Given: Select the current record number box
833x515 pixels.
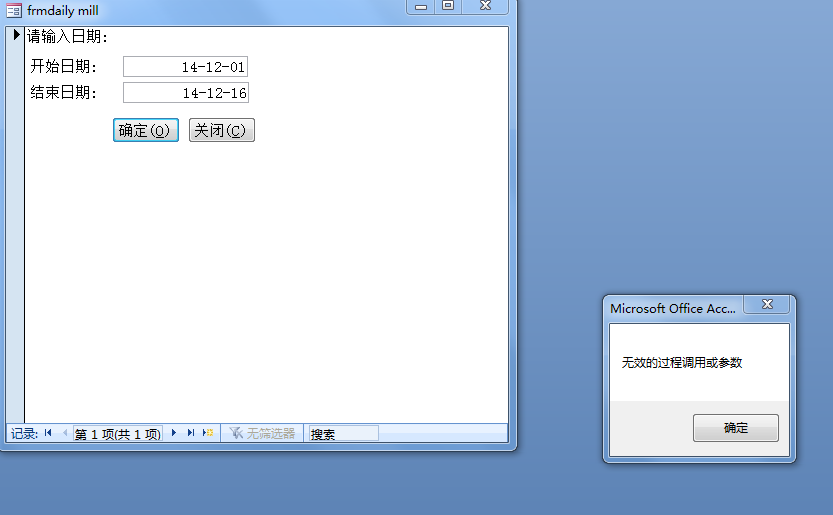Looking at the screenshot, I should coord(117,434).
